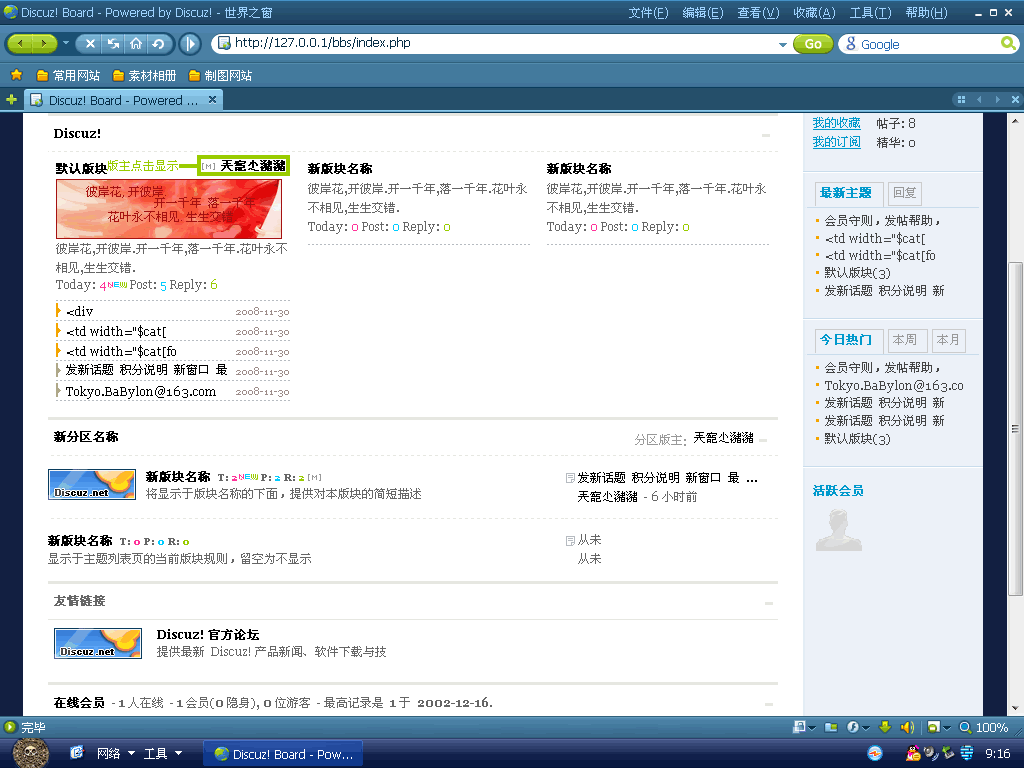Open the 查看(V) menu
Viewport: 1024px width, 768px height.
pyautogui.click(x=758, y=12)
